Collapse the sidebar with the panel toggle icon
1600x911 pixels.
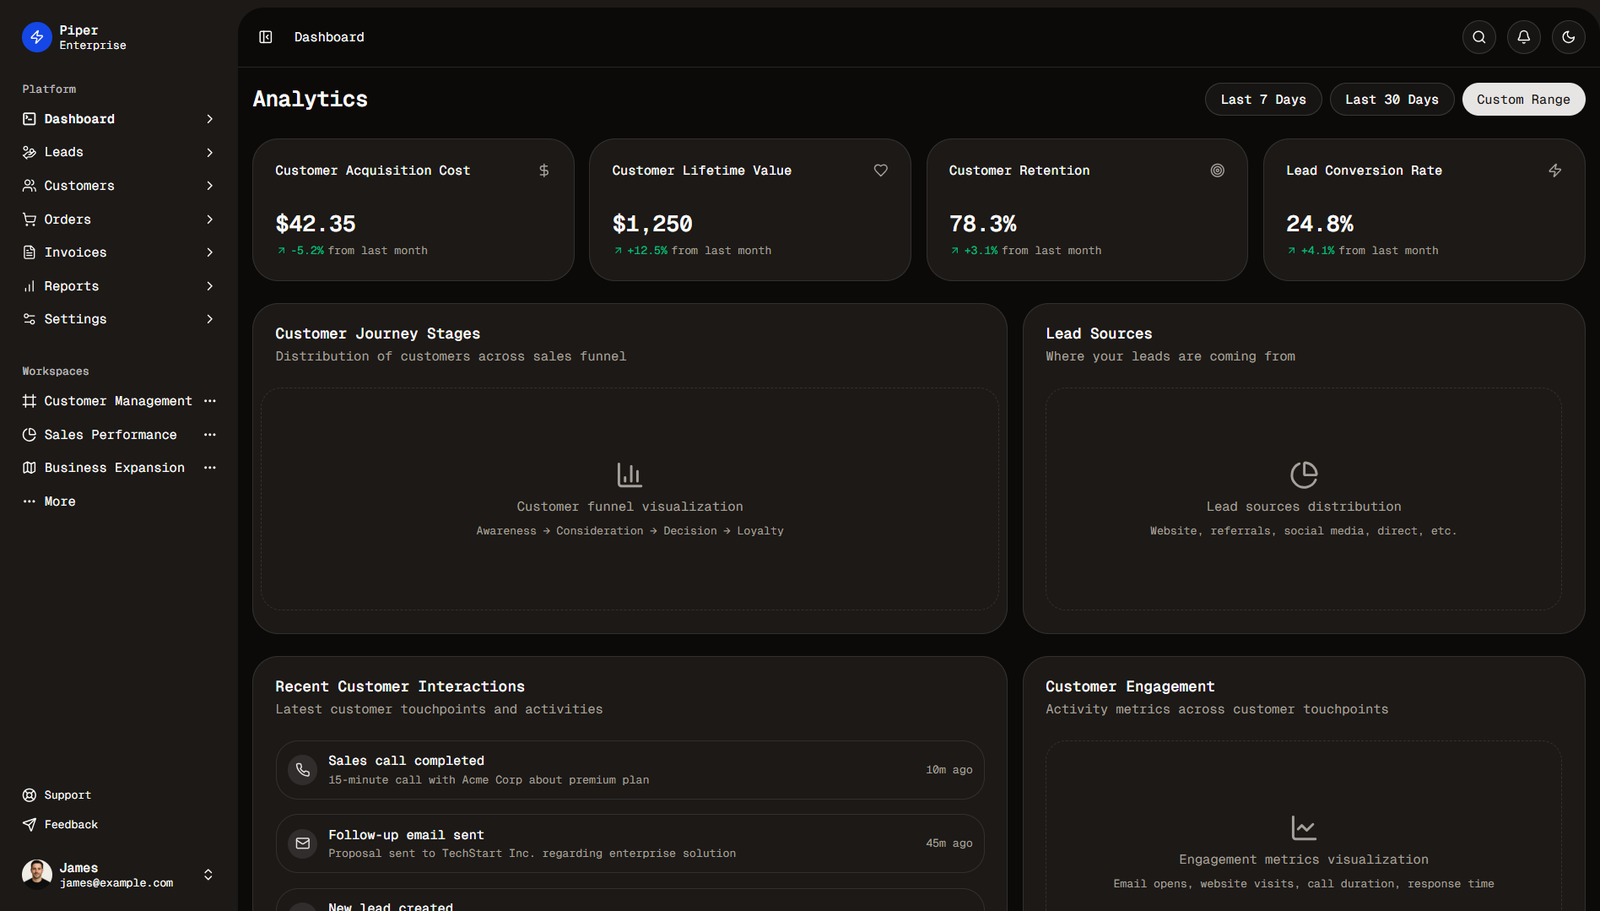(x=266, y=37)
